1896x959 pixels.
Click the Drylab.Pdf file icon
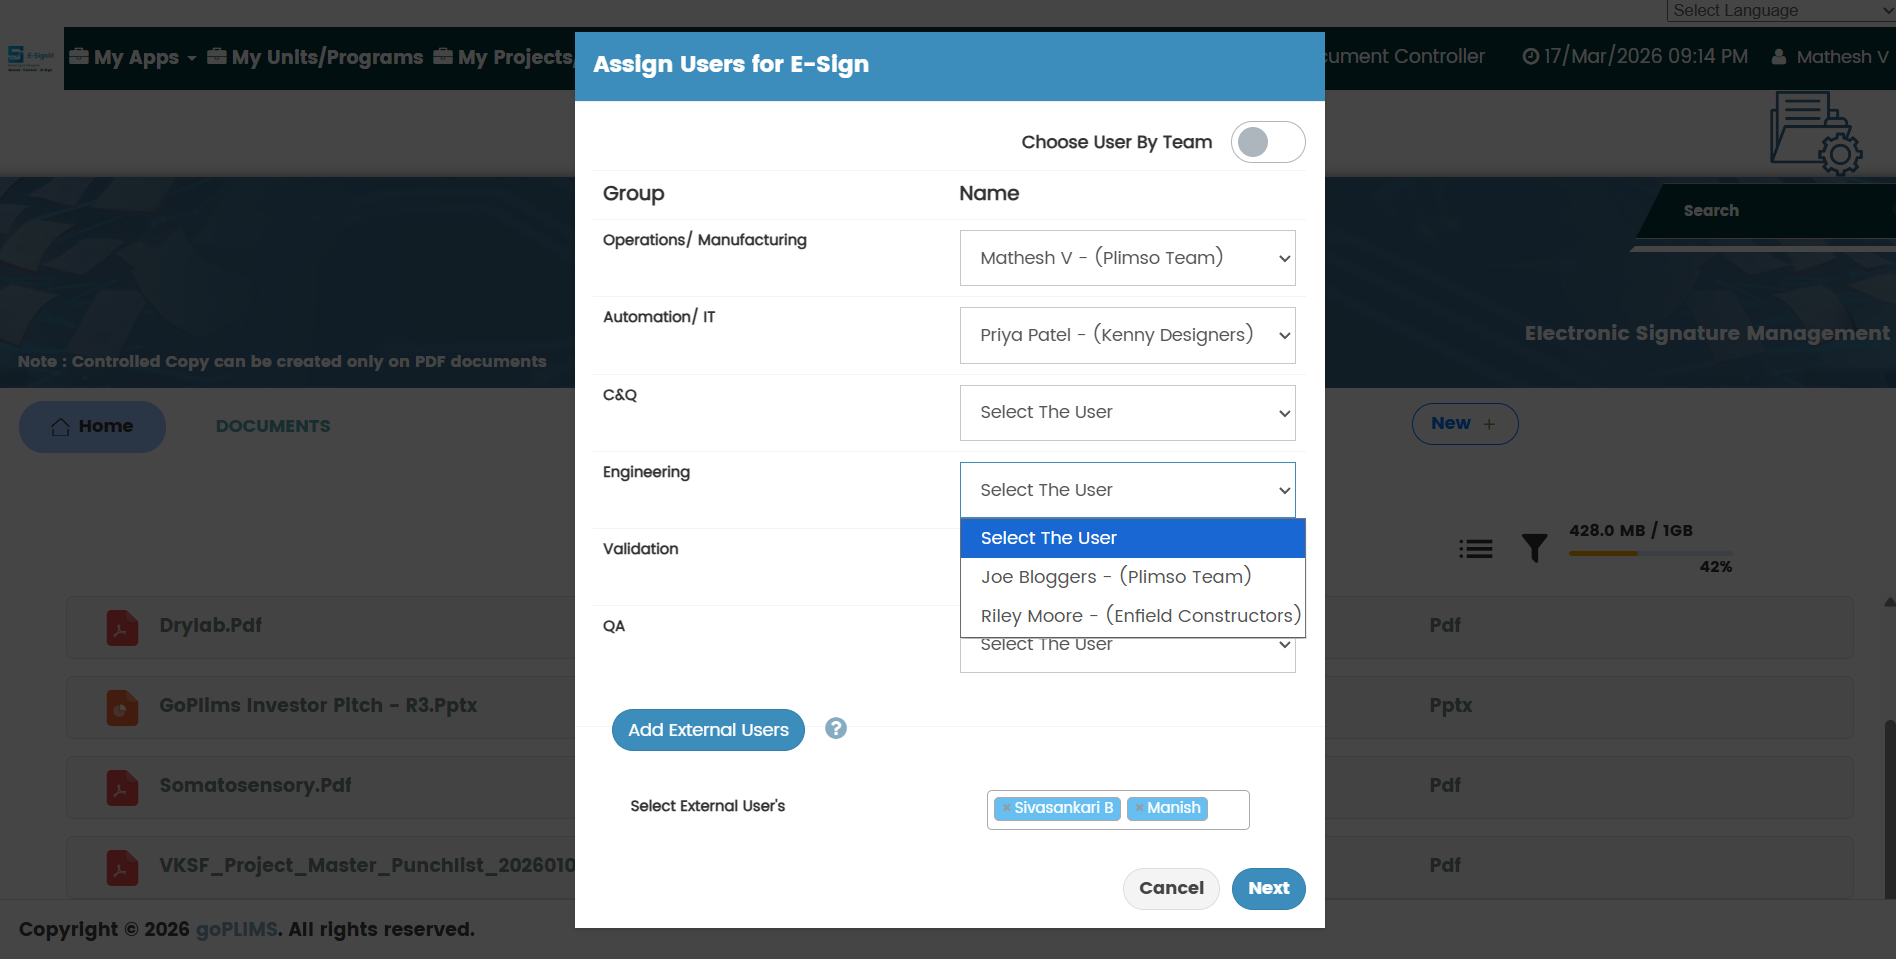122,627
